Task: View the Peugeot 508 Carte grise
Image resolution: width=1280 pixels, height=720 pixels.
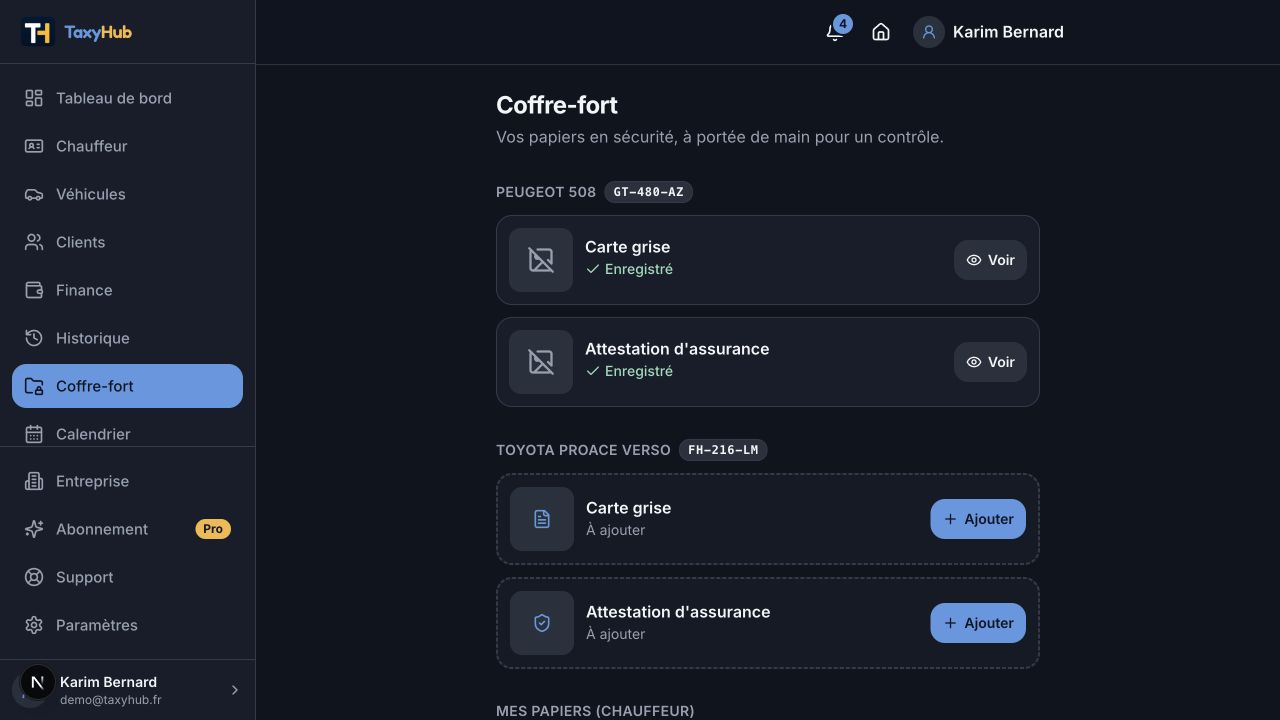Action: [x=990, y=260]
